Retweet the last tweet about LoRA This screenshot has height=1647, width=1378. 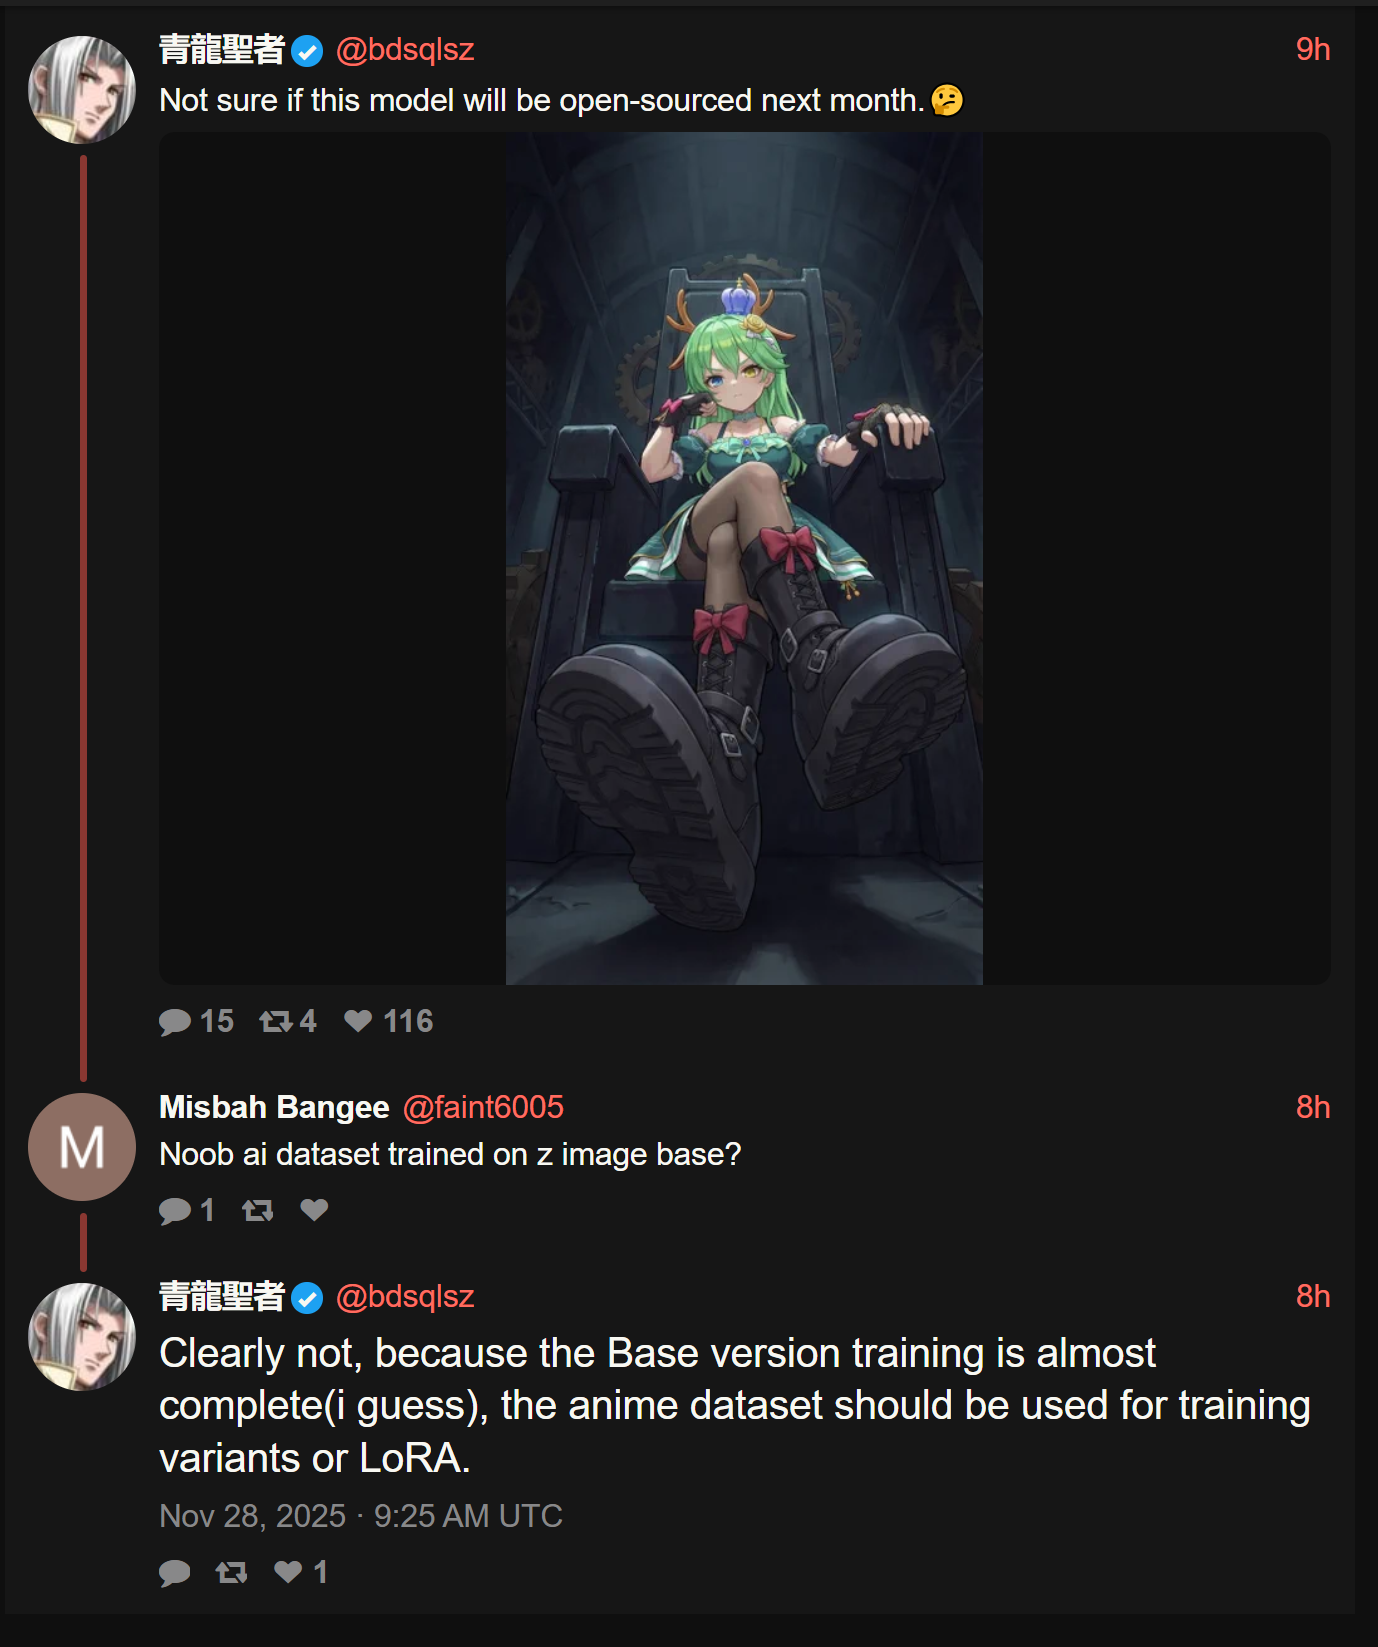point(231,1572)
